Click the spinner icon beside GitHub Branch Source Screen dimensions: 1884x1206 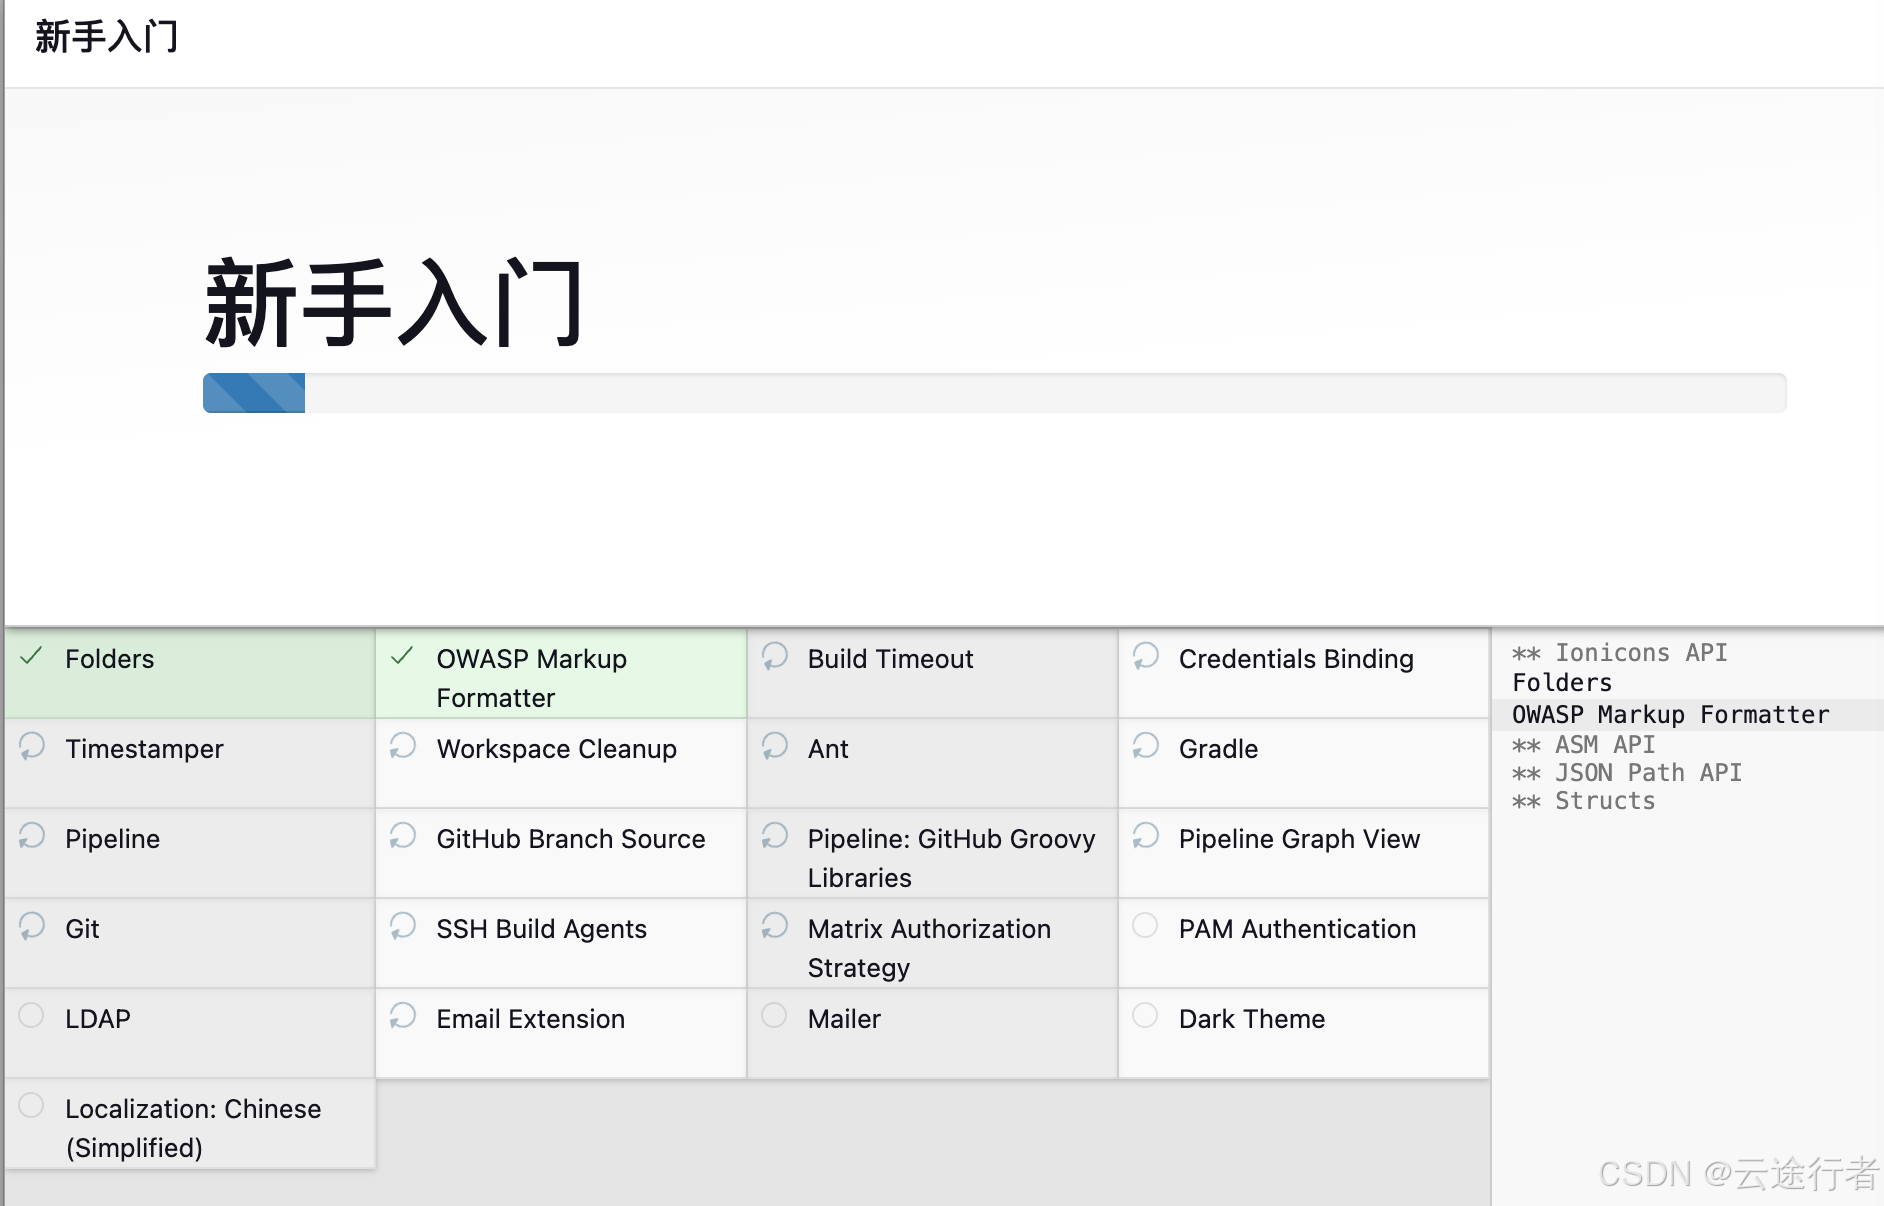click(403, 836)
